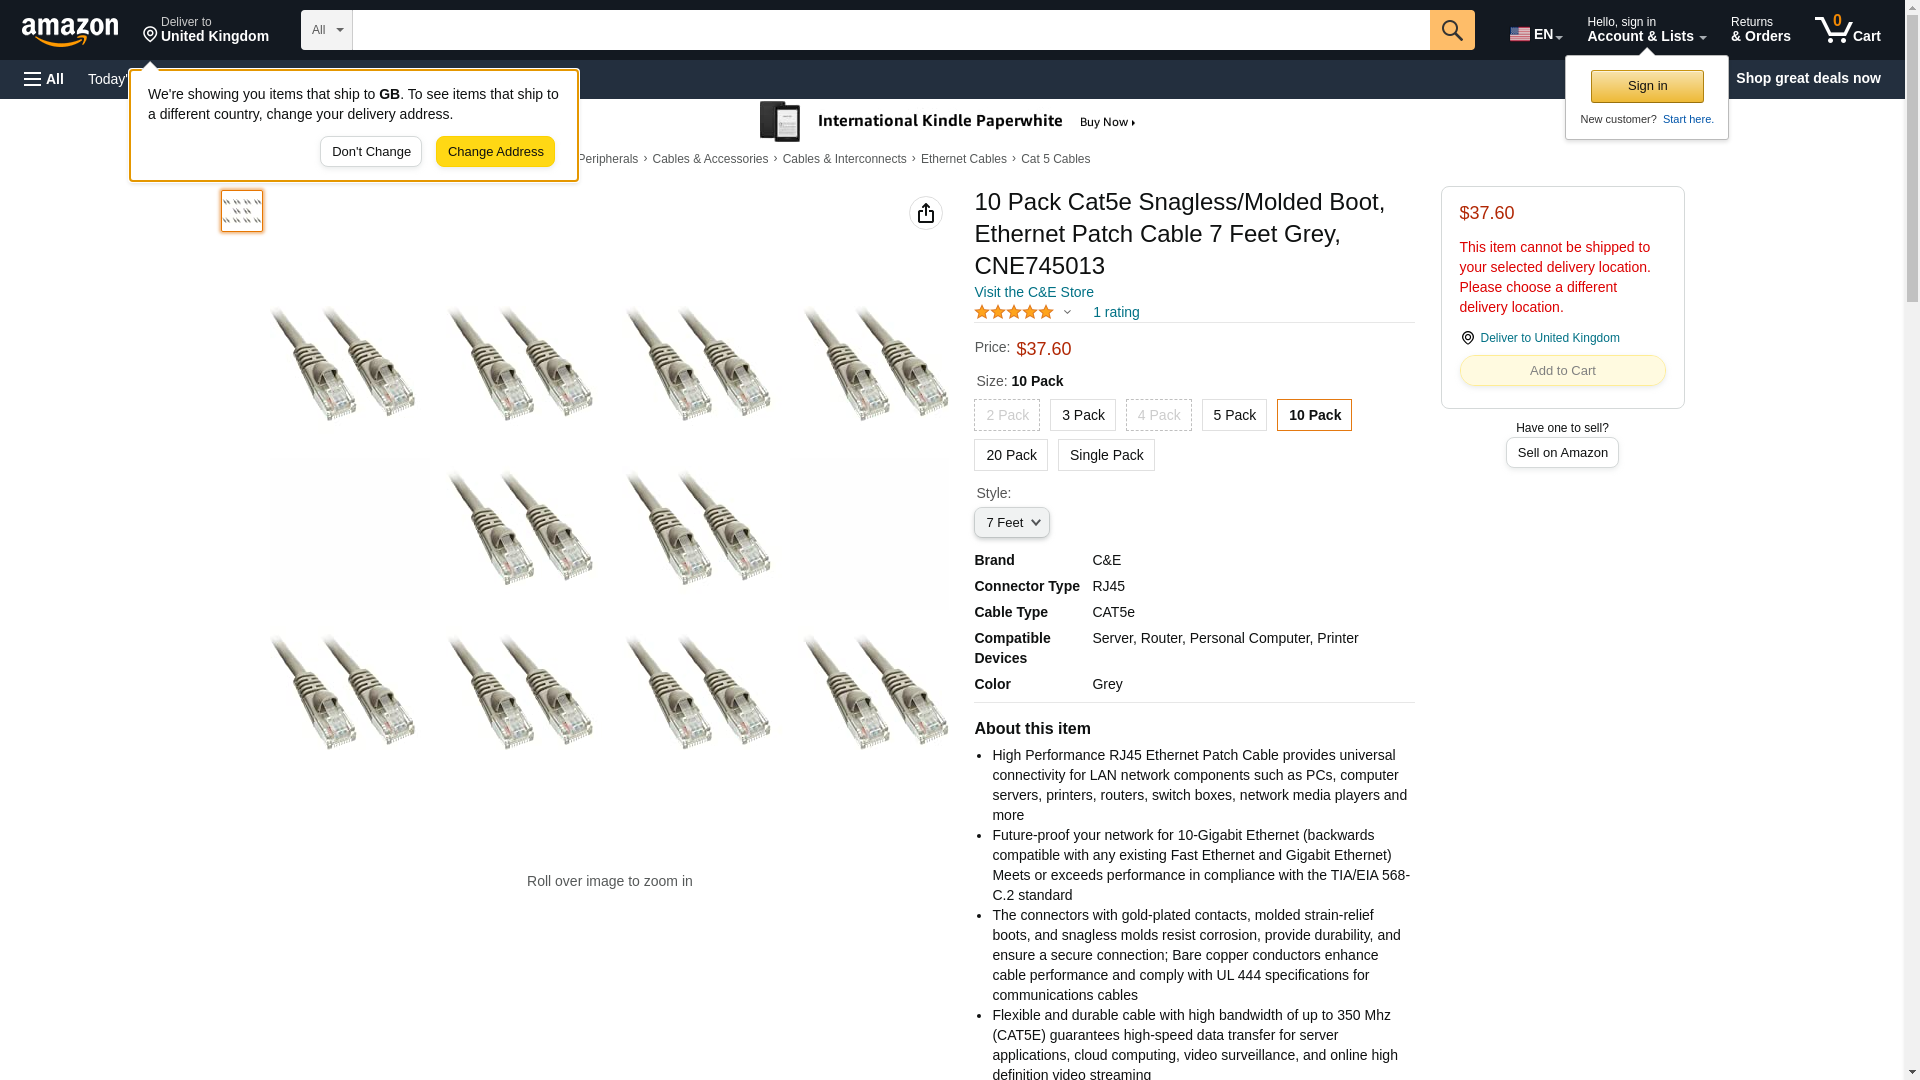Open Returns & Orders
This screenshot has width=1920, height=1080.
pyautogui.click(x=1760, y=30)
